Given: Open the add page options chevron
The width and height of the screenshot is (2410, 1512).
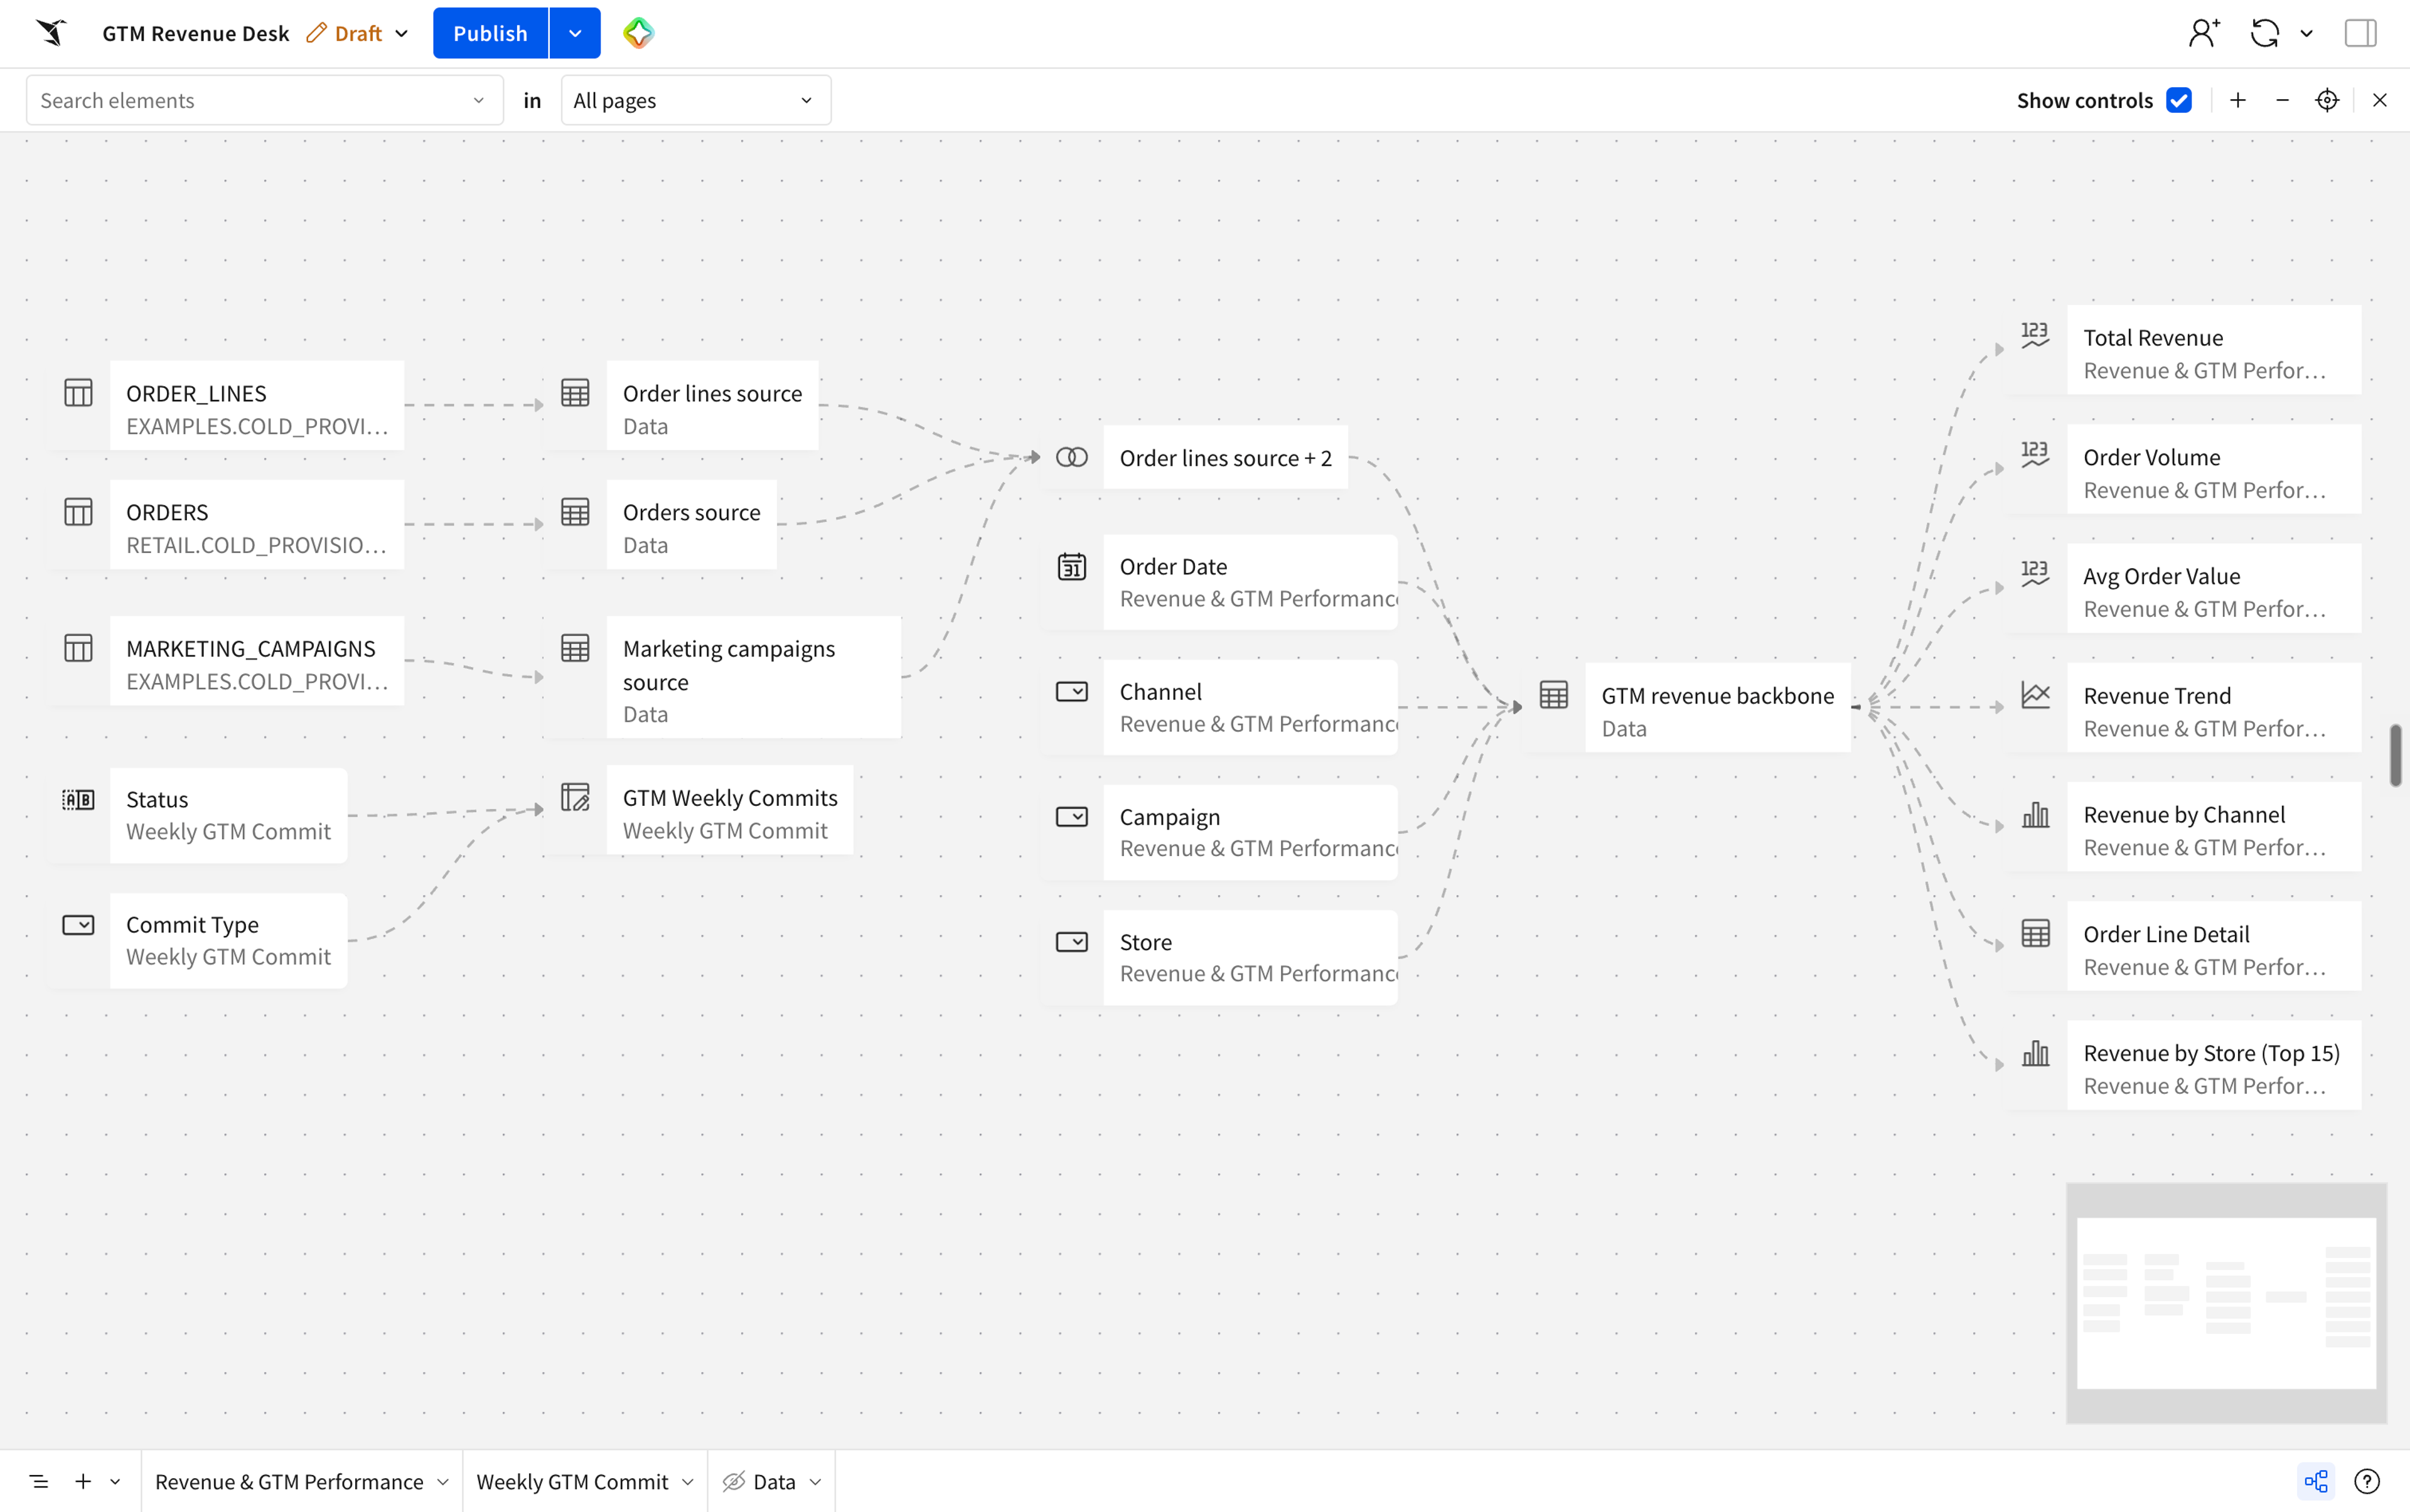Looking at the screenshot, I should pos(115,1481).
